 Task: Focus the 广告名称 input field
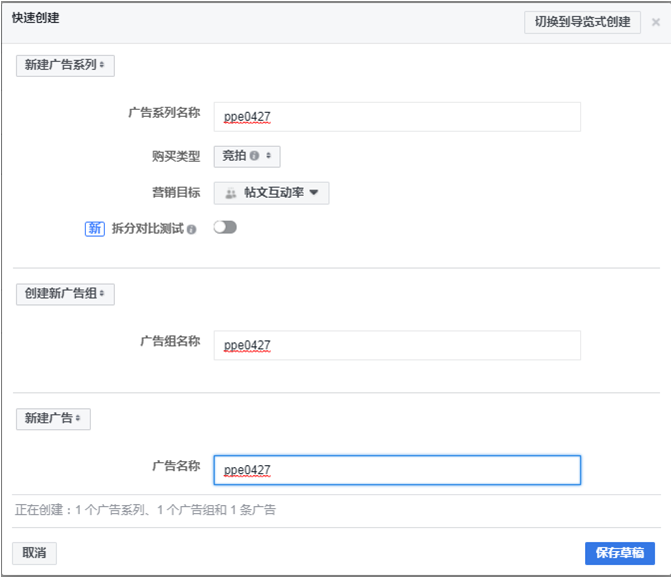click(x=397, y=470)
